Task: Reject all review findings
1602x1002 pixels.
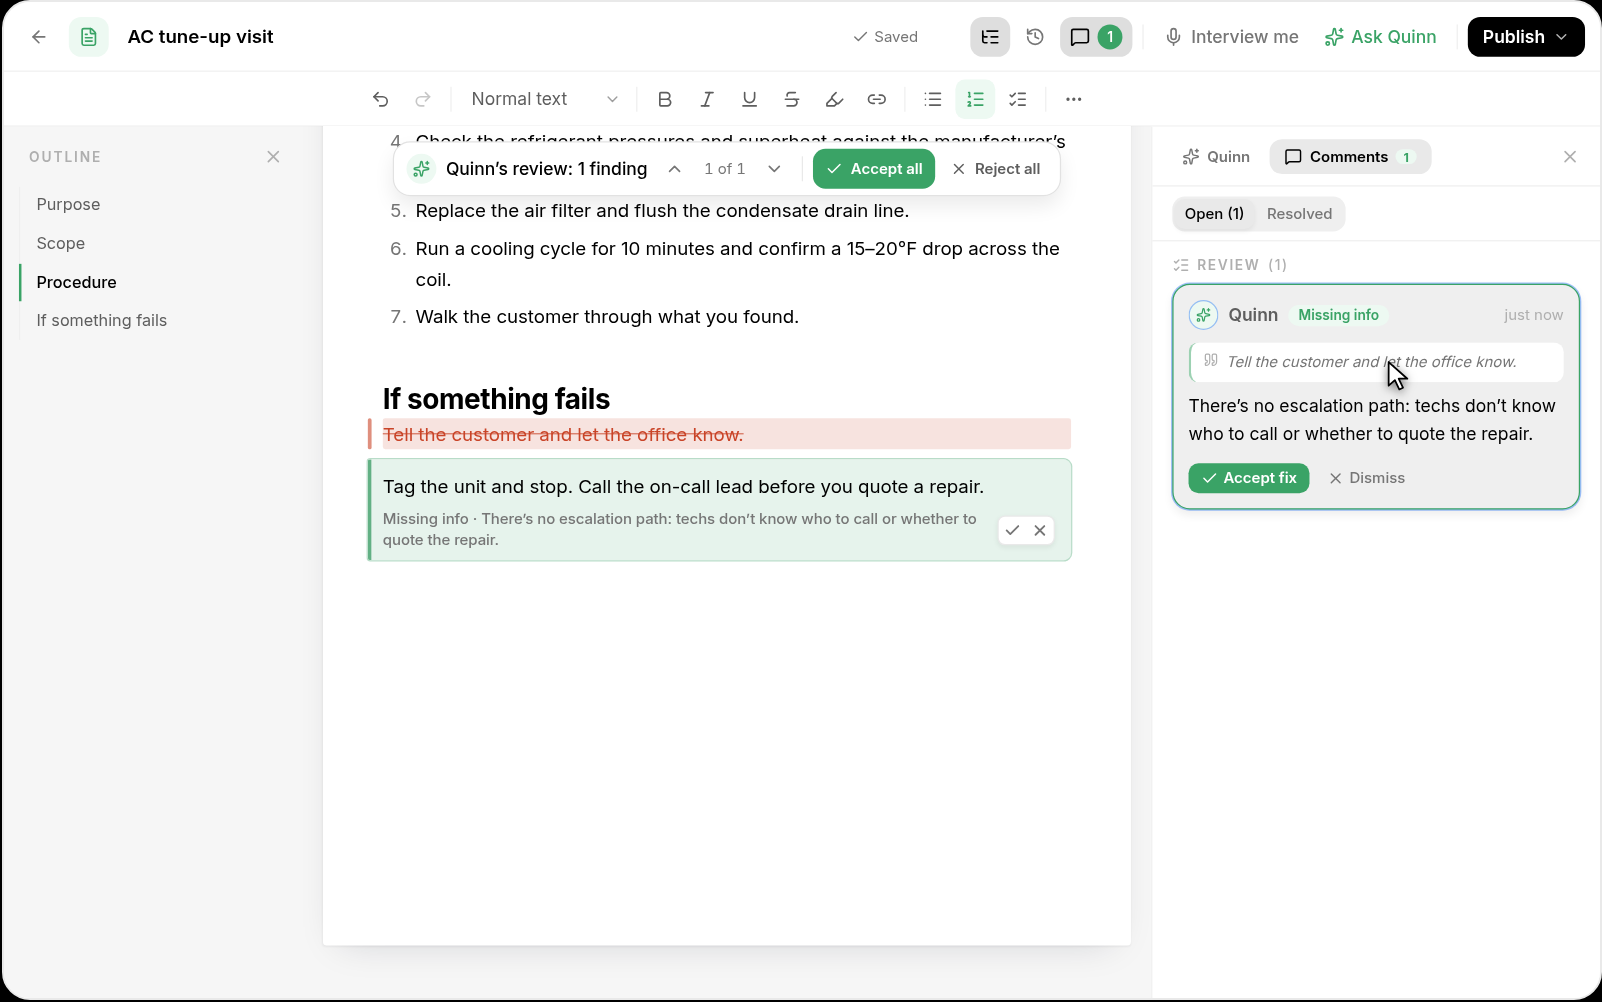Action: (997, 169)
